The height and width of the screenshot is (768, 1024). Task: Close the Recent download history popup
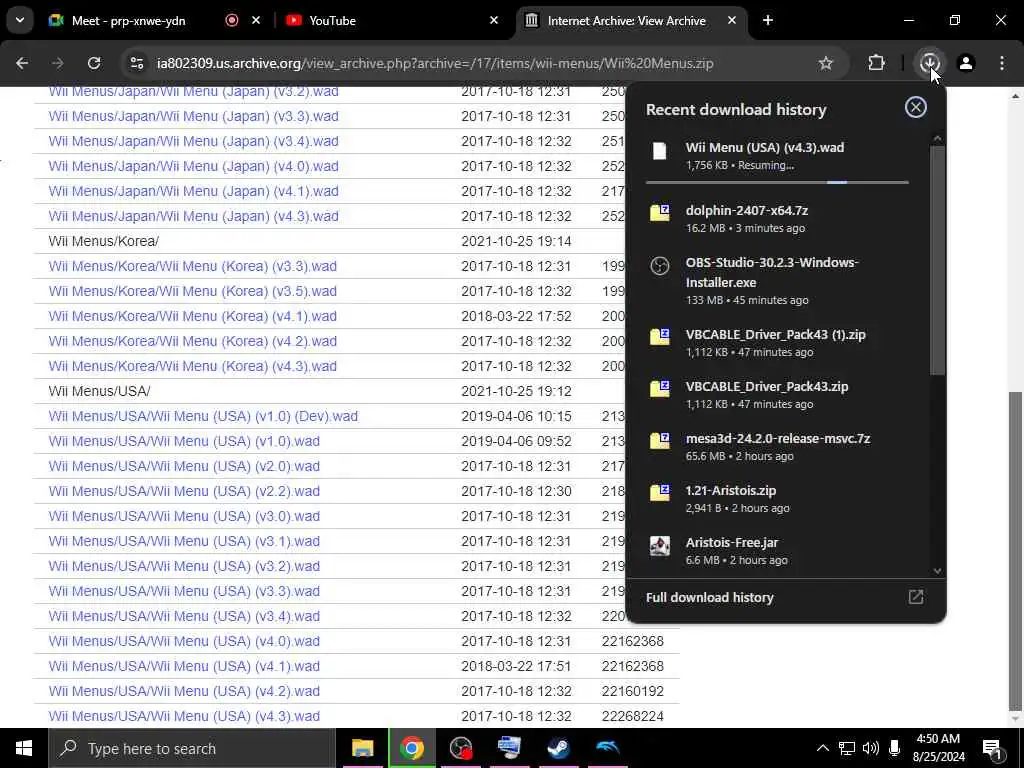[x=916, y=107]
